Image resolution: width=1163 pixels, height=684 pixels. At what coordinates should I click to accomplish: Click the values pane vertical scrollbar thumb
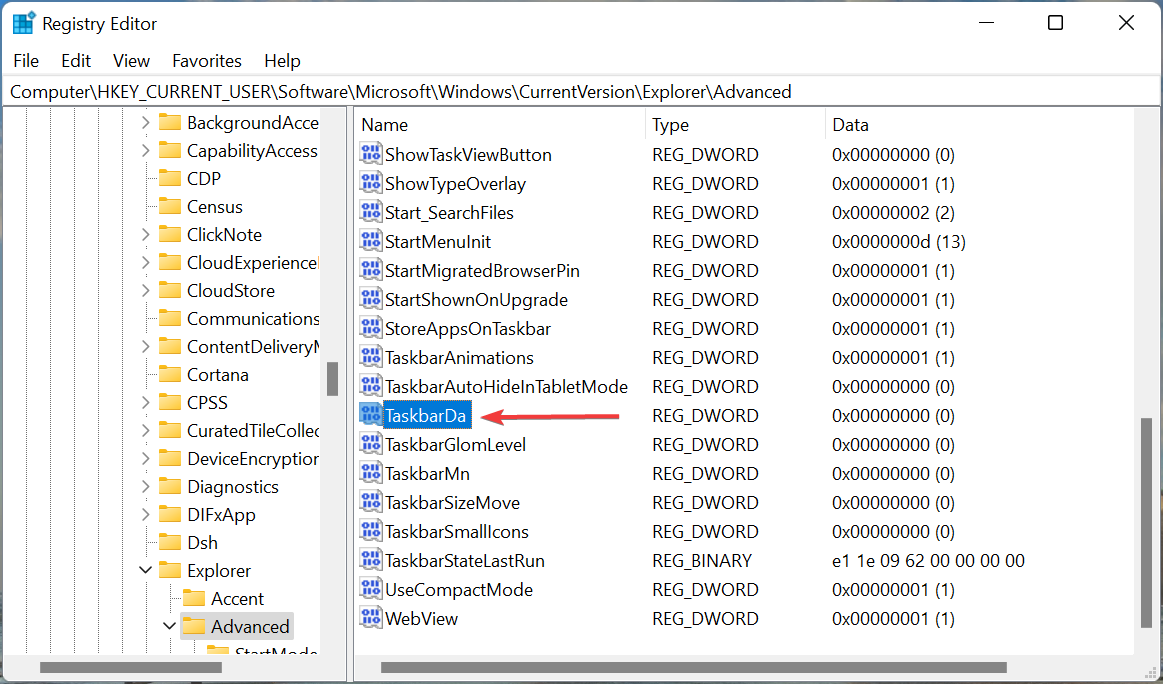click(1147, 523)
